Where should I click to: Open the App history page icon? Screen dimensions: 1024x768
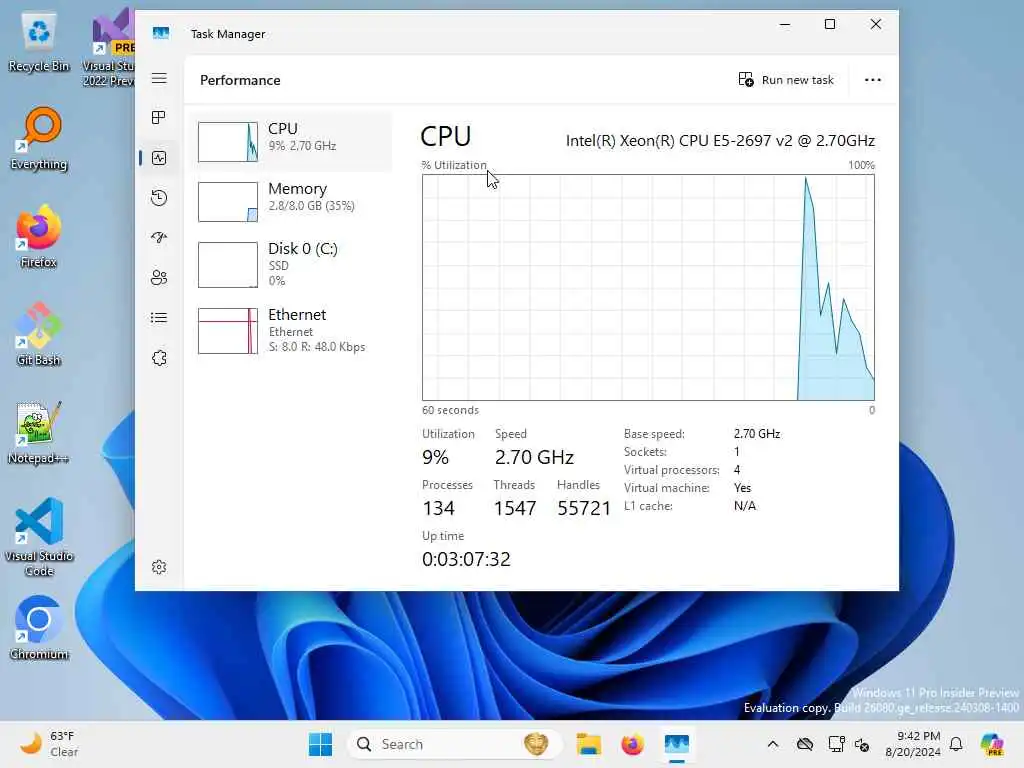click(x=159, y=198)
